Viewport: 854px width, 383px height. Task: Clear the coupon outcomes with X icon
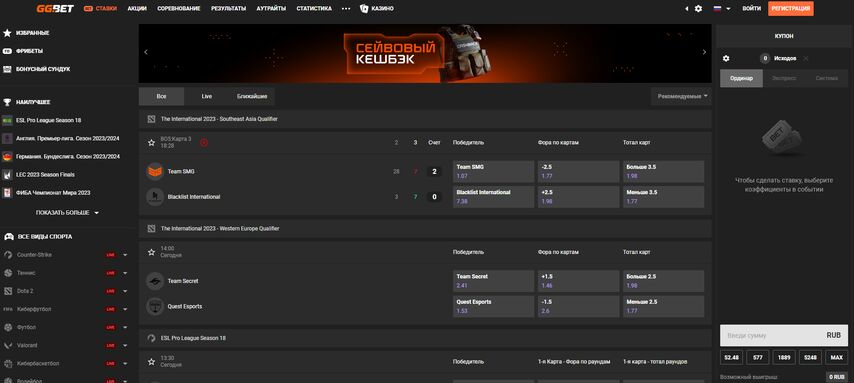click(x=806, y=58)
